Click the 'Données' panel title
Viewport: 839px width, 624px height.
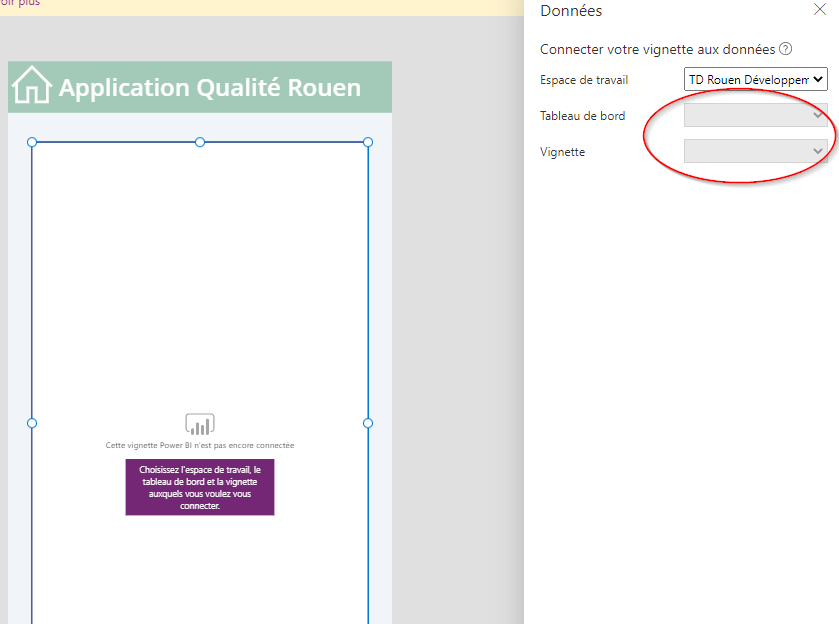(571, 11)
